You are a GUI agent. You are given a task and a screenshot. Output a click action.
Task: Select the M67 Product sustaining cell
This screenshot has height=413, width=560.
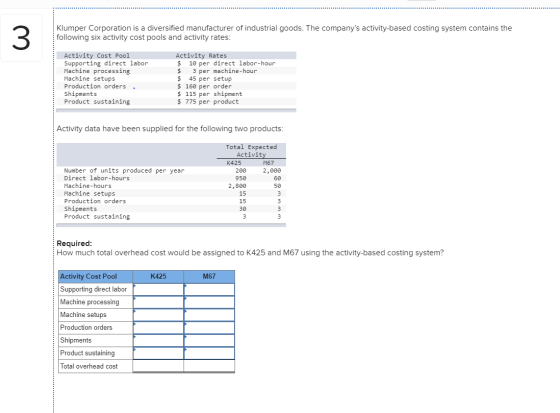click(x=209, y=353)
